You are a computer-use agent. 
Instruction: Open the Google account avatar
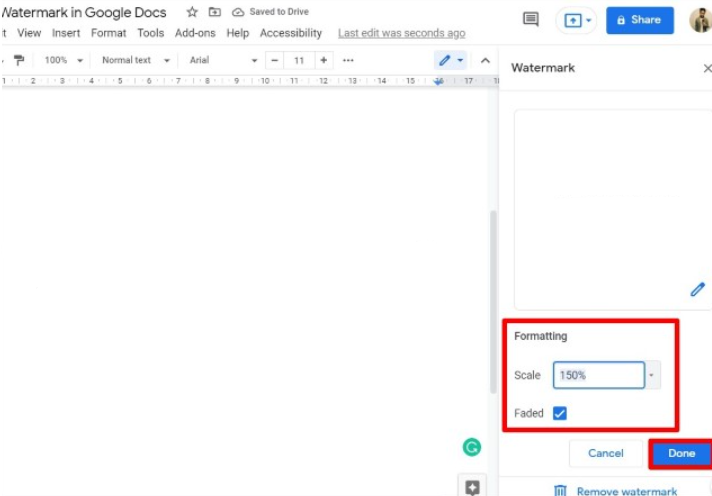pyautogui.click(x=700, y=20)
